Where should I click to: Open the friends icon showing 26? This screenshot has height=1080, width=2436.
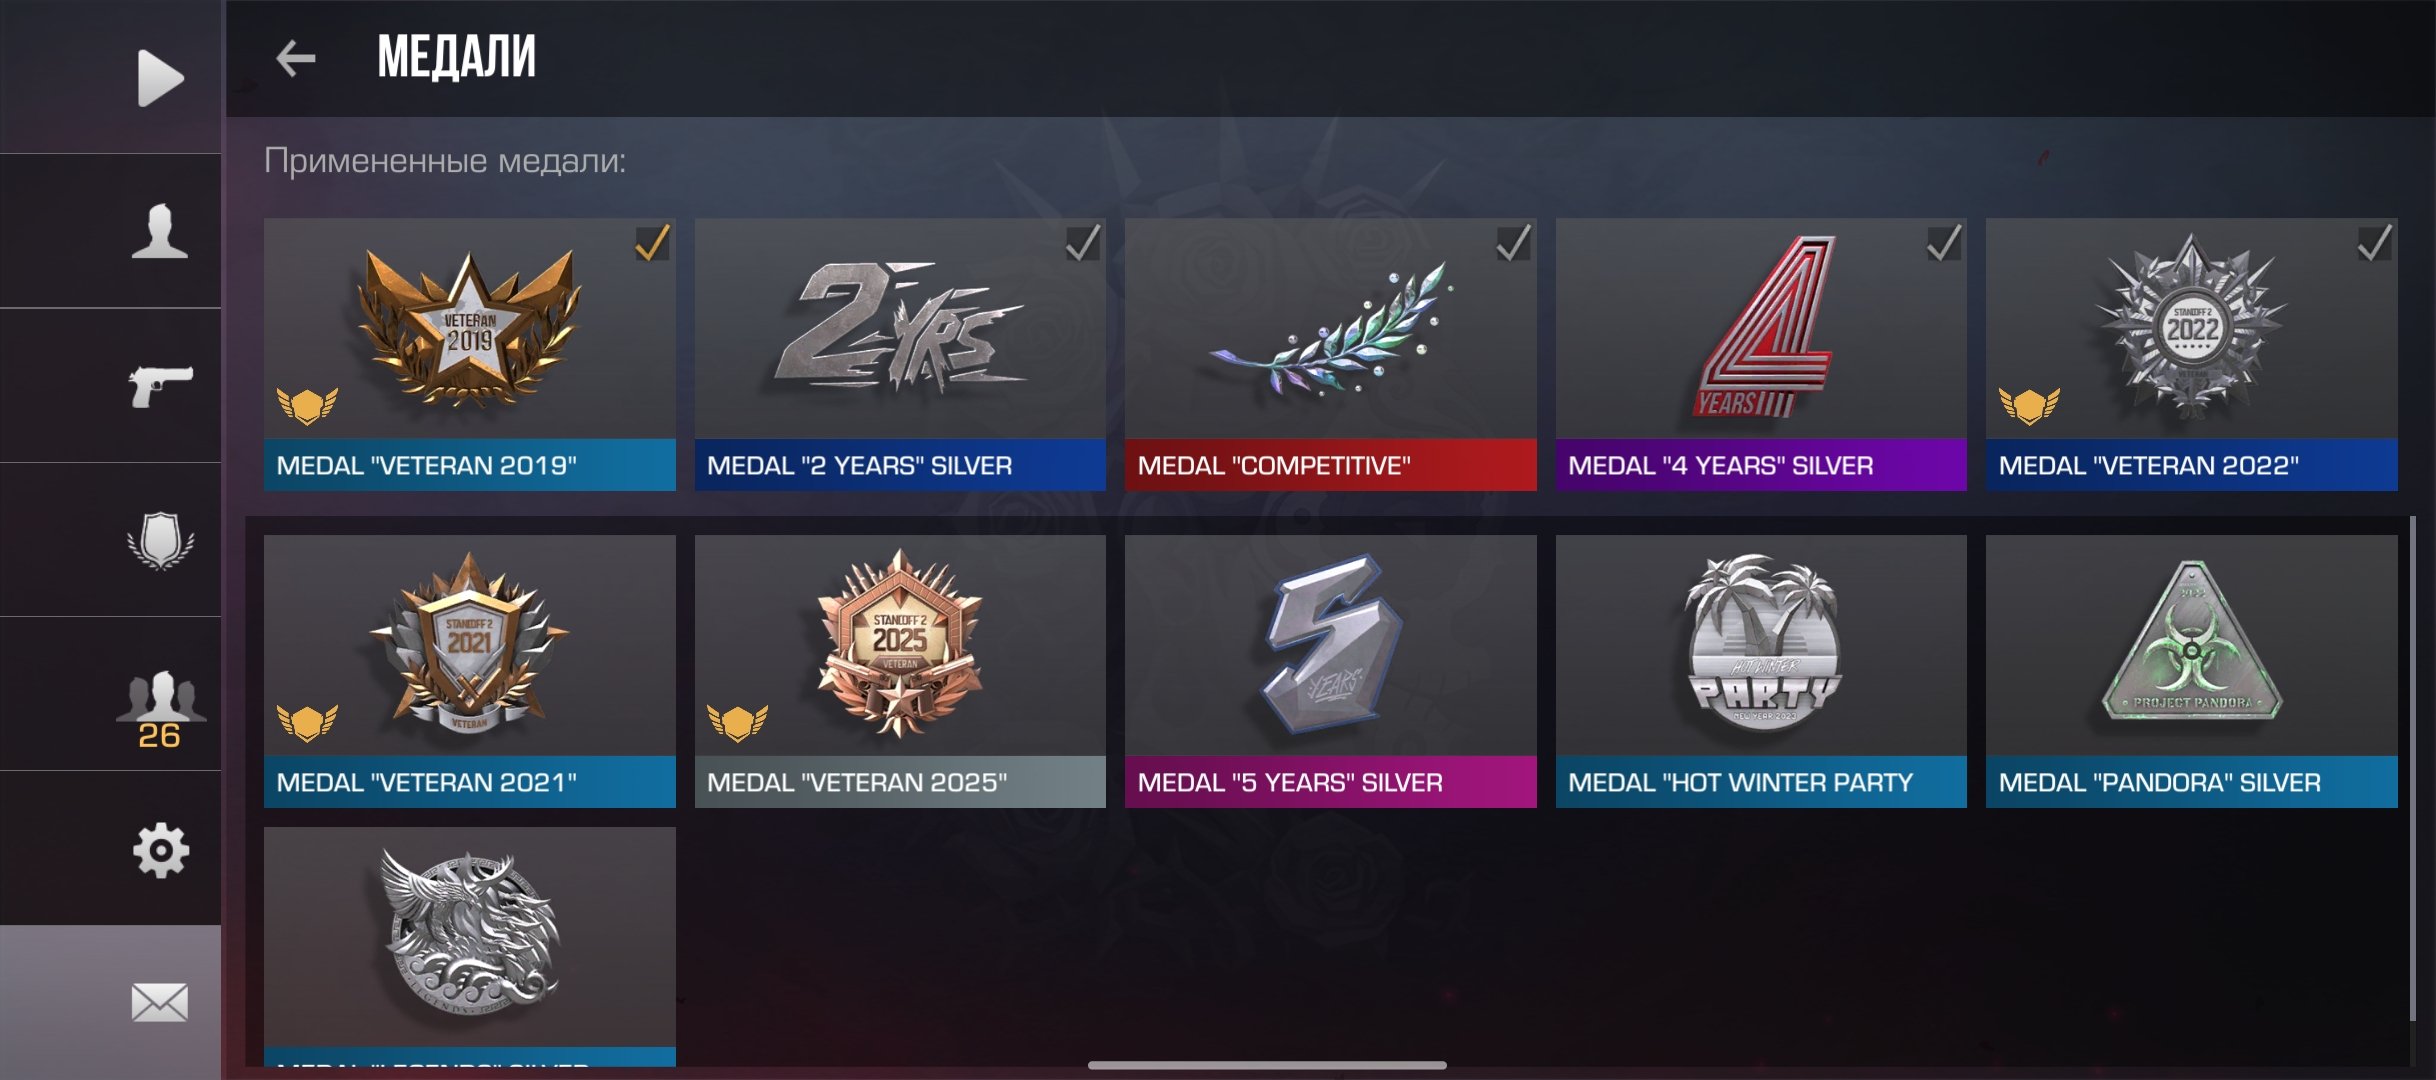tap(160, 709)
